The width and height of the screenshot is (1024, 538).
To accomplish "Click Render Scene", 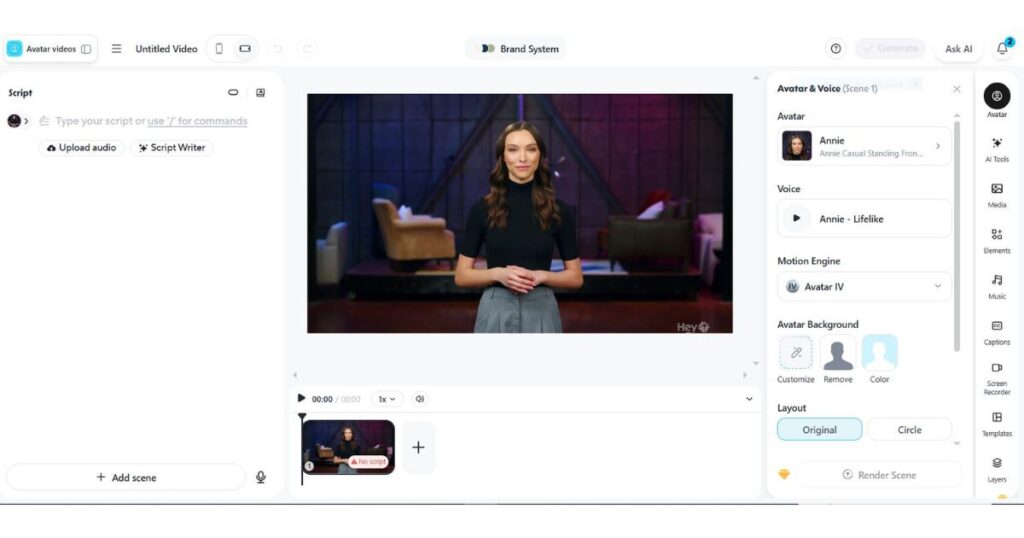I will (879, 475).
